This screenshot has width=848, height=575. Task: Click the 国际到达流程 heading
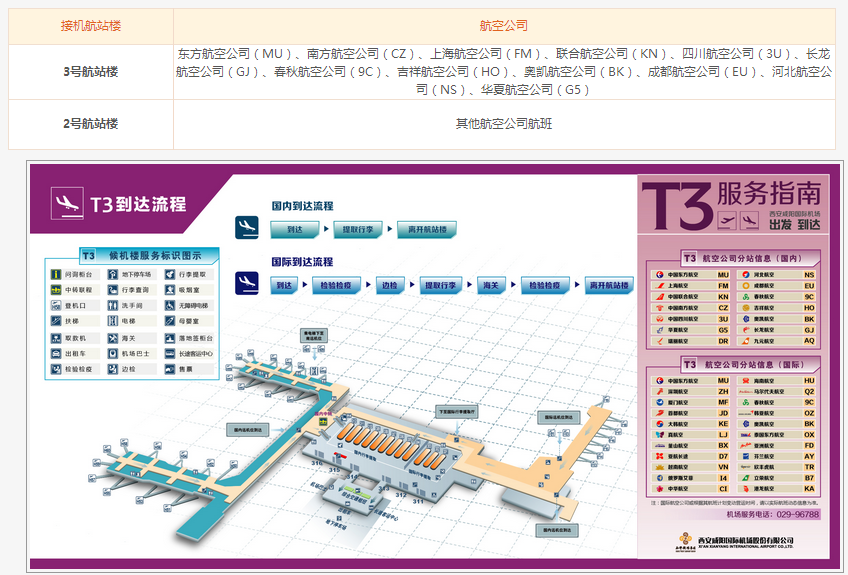(x=302, y=262)
